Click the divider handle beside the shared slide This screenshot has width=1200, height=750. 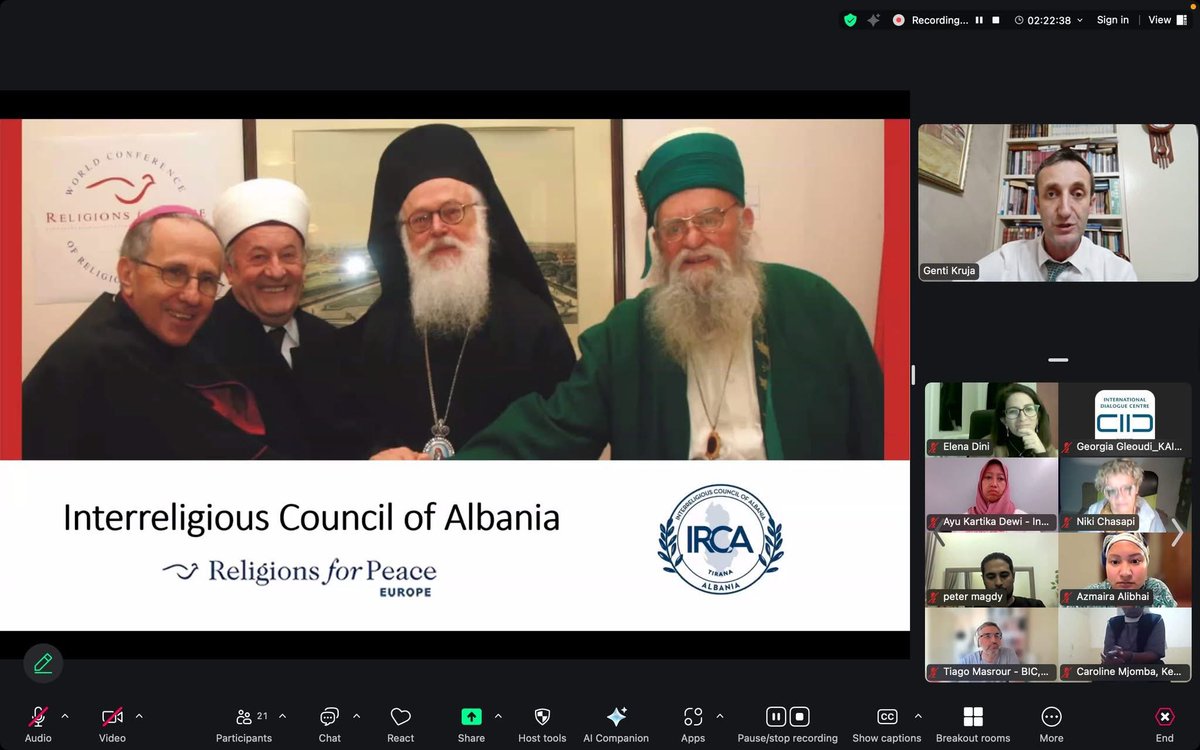point(912,375)
